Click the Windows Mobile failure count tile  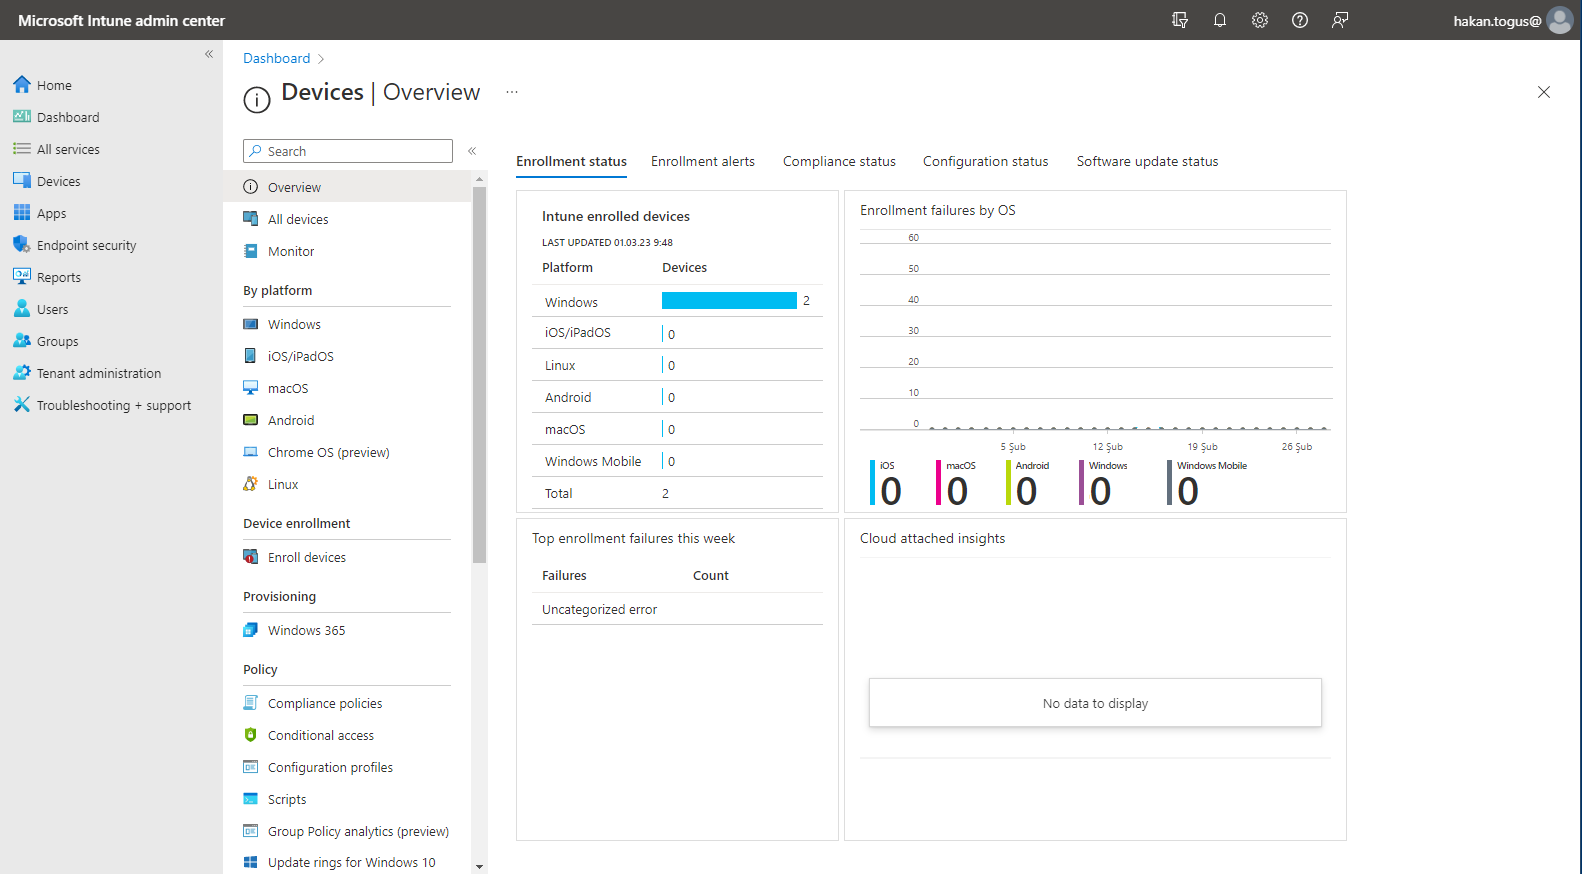pyautogui.click(x=1207, y=483)
